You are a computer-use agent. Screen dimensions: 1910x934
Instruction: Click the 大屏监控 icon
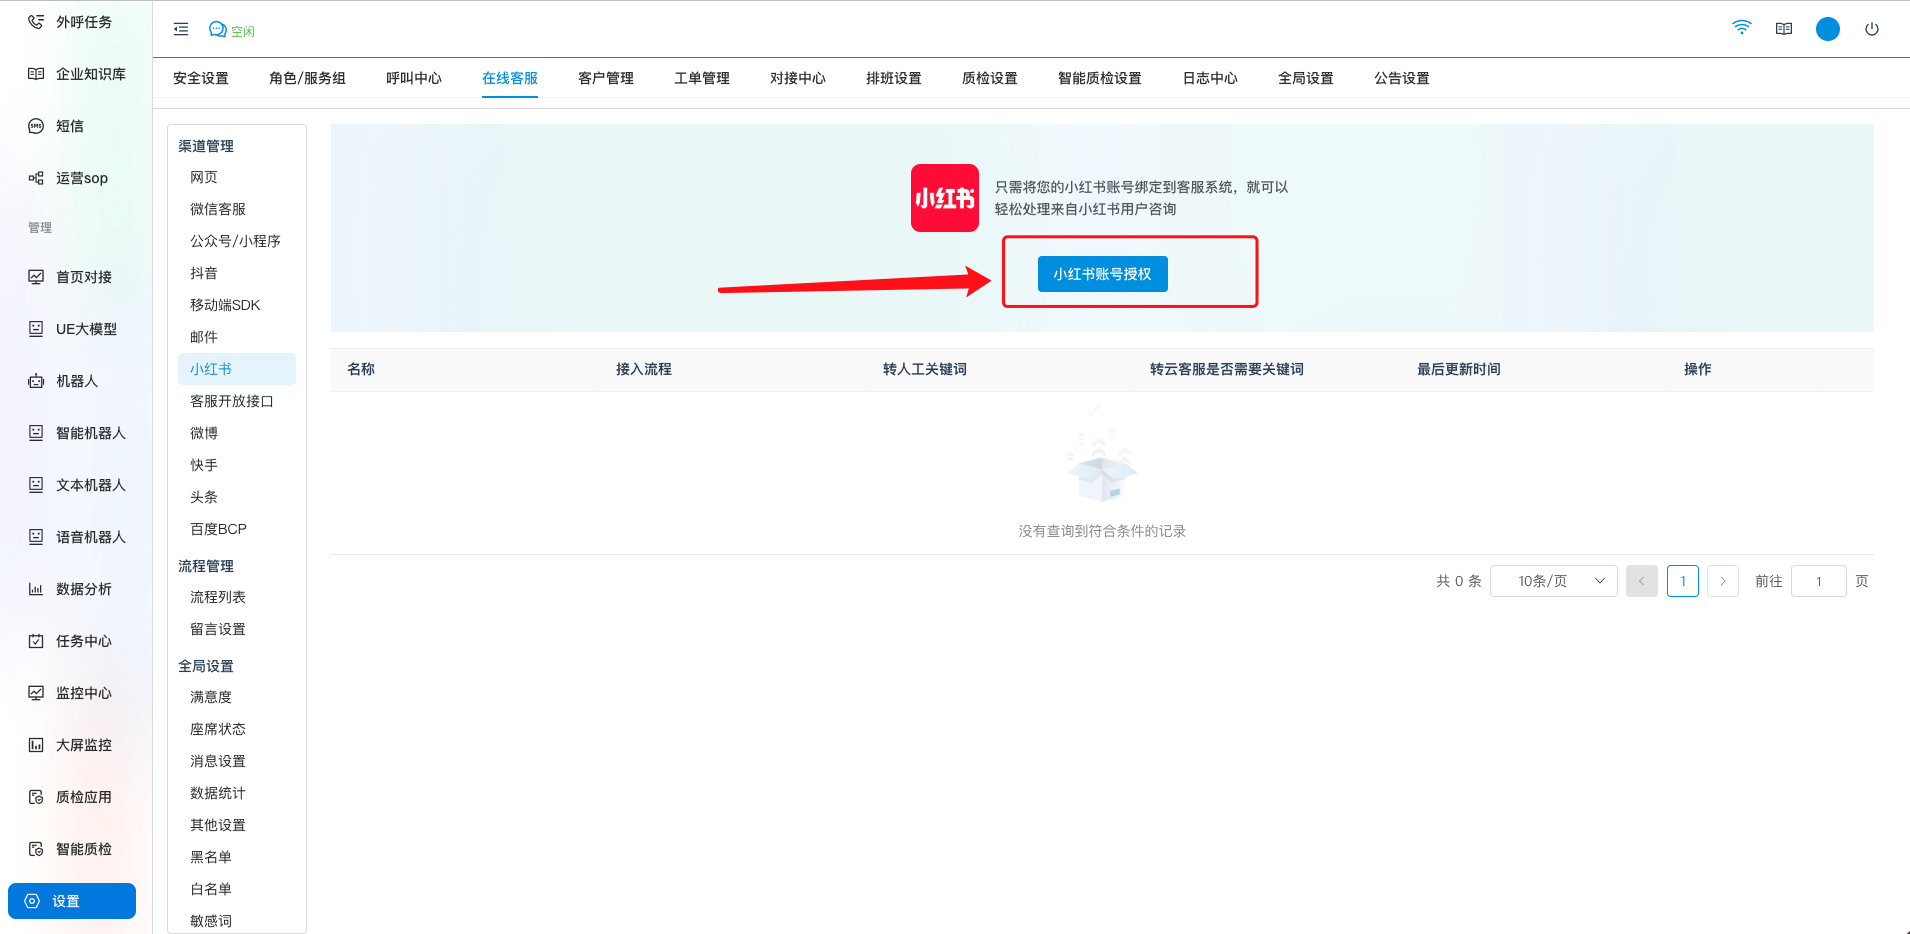(36, 745)
